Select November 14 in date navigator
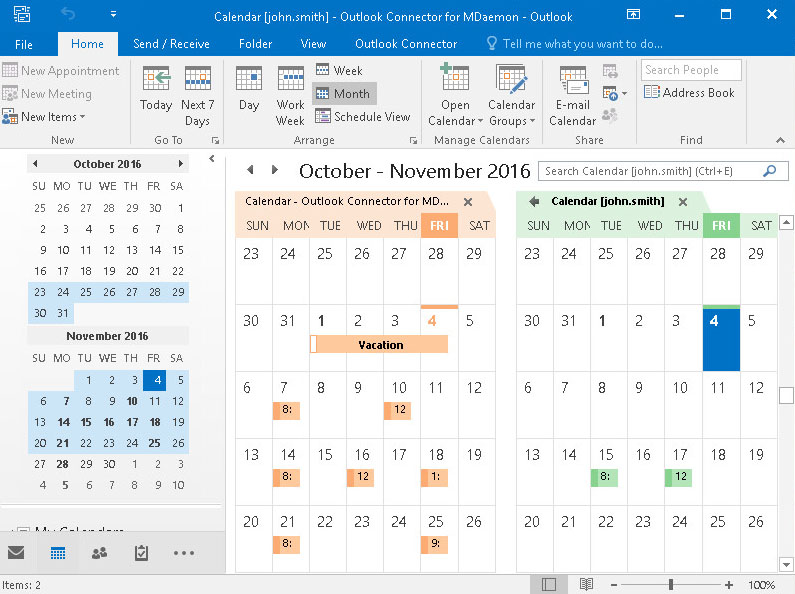The height and width of the screenshot is (594, 795). click(63, 422)
